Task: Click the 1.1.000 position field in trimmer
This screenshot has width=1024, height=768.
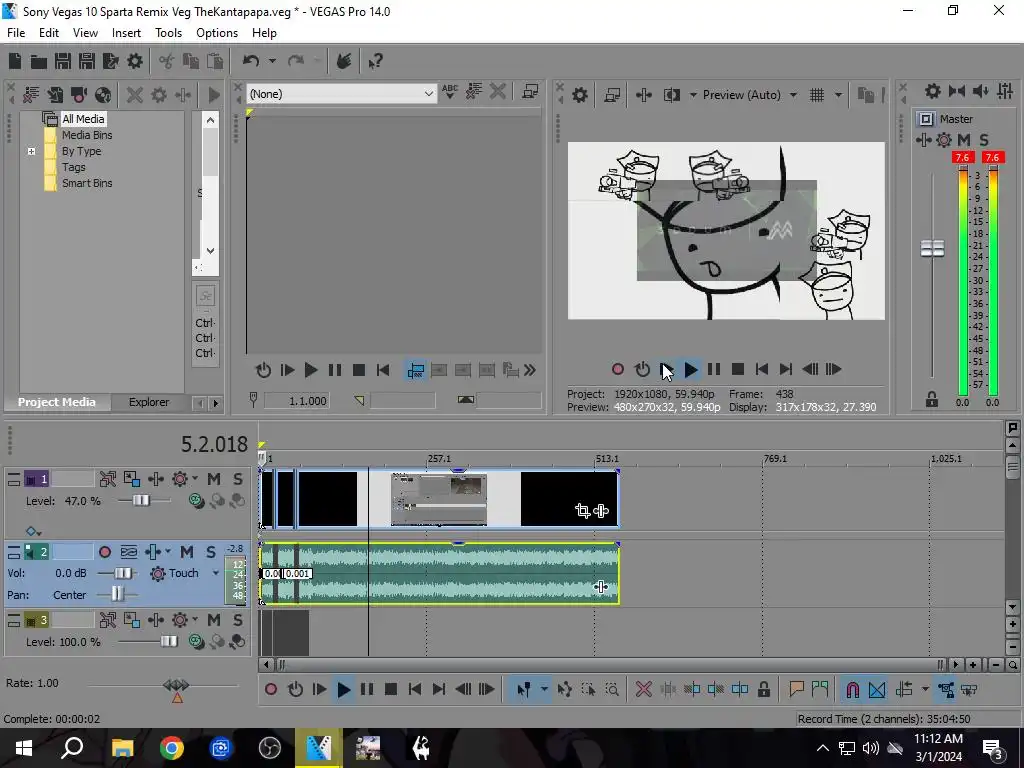Action: click(x=296, y=401)
